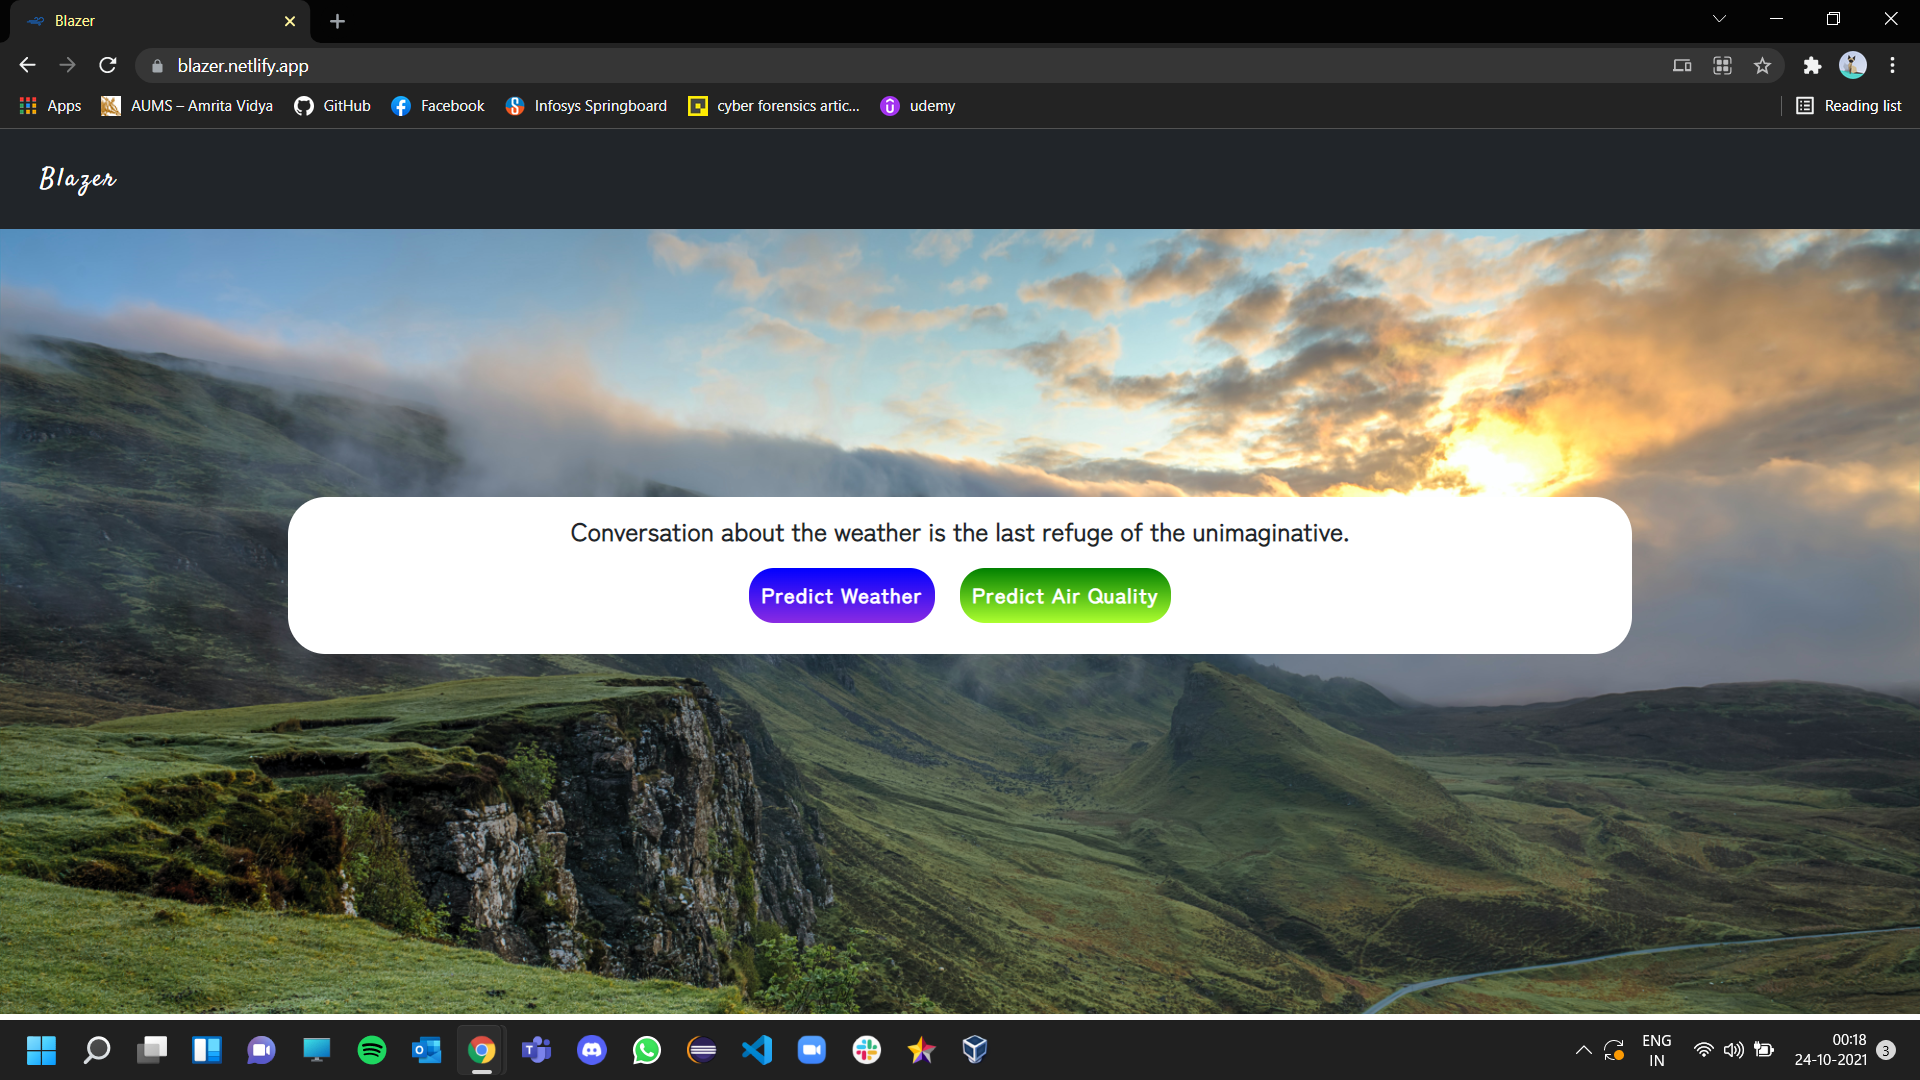Screen dimensions: 1920x1080
Task: Open the Facebook bookmark
Action: coord(438,106)
